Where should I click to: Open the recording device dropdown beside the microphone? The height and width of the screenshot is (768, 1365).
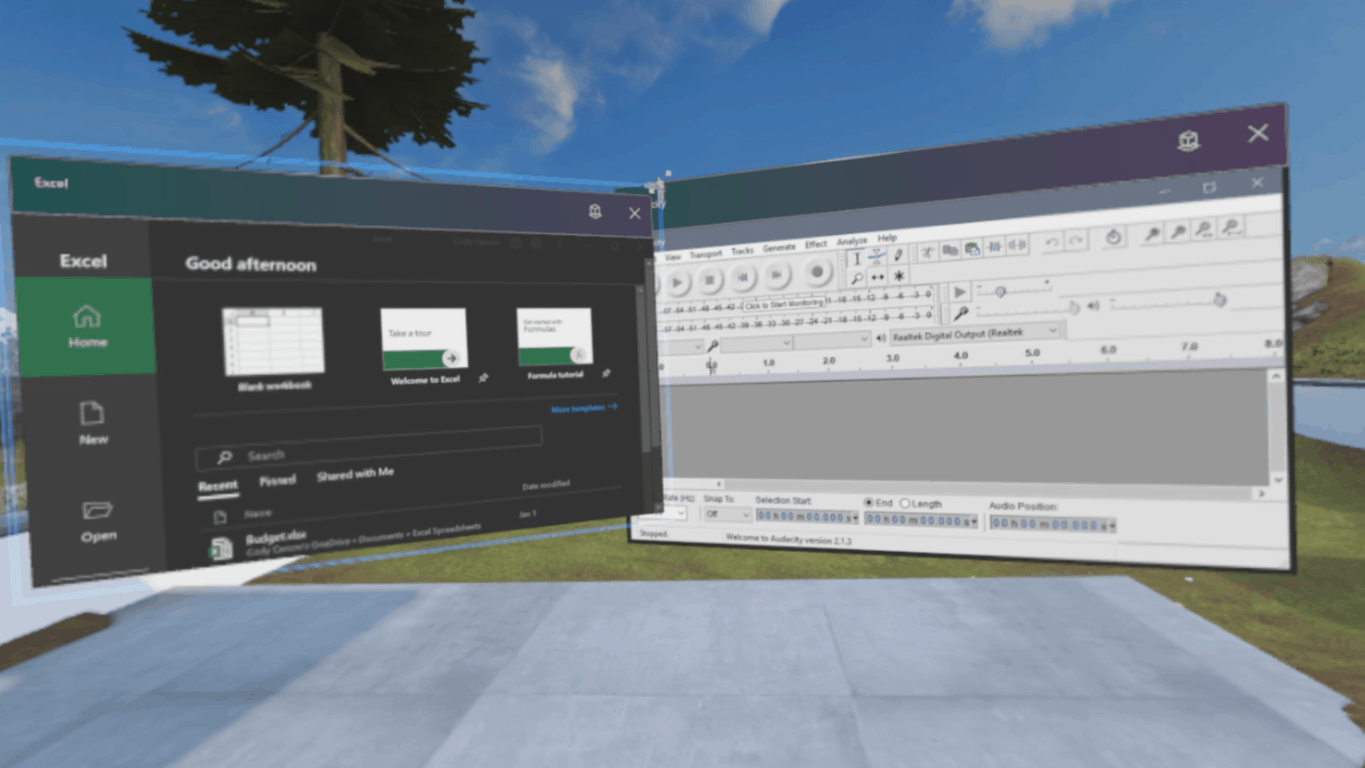[757, 342]
